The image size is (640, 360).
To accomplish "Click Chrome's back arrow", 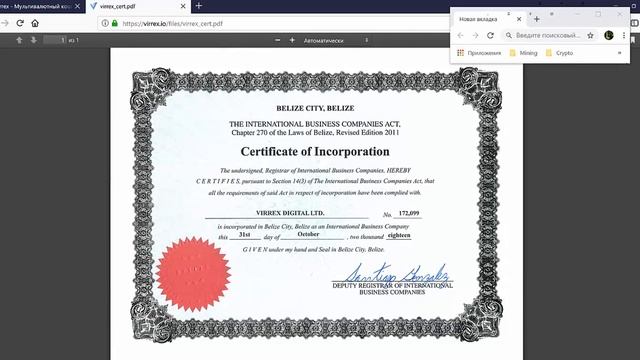I will pos(460,36).
